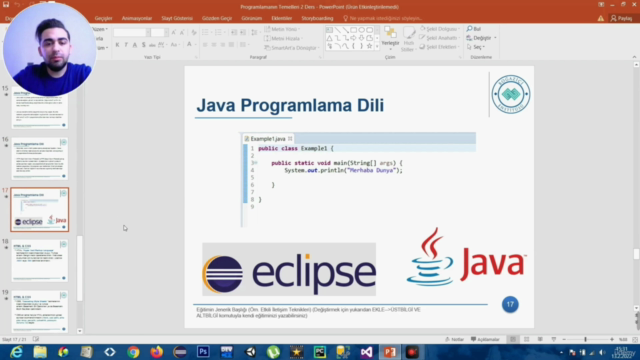Switch to Gözden Geçir tab
This screenshot has height=360, width=640.
(217, 18)
